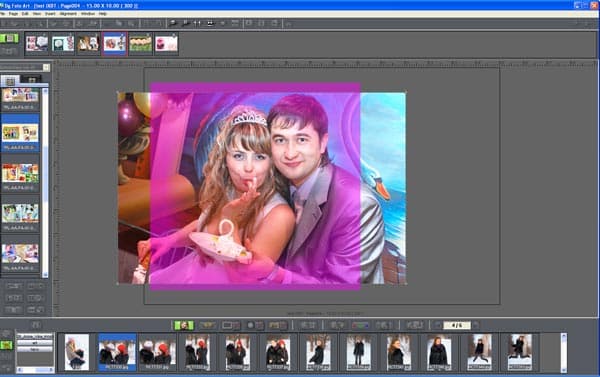
Task: Click the green filmstrip icon beside page thumbnails
Action: pos(9,38)
